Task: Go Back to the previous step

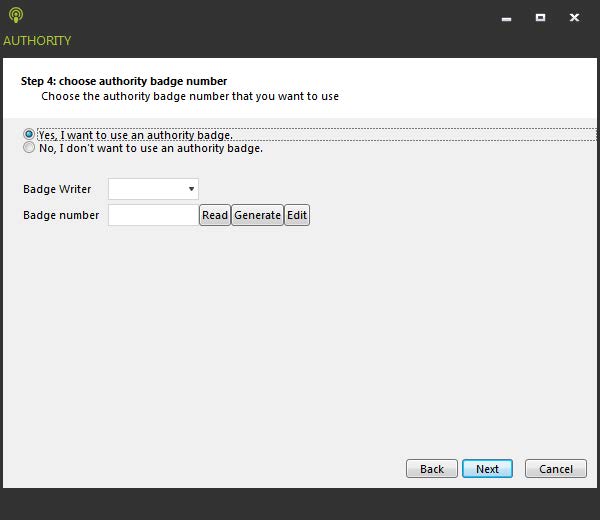Action: 431,469
